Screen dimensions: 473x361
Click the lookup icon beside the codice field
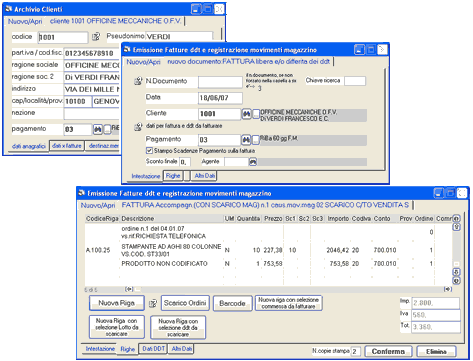(96, 36)
